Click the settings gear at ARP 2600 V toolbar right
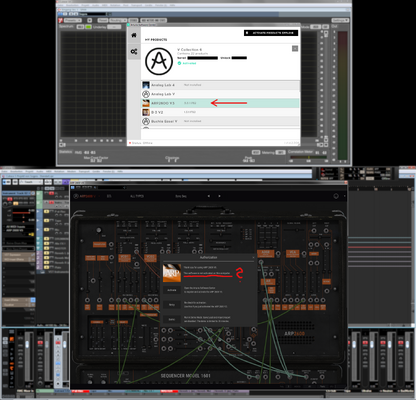 click(336, 196)
